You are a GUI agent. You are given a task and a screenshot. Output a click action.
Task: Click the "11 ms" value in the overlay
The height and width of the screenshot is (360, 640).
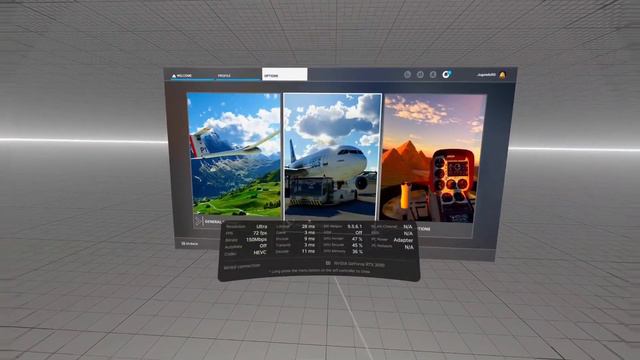point(308,251)
